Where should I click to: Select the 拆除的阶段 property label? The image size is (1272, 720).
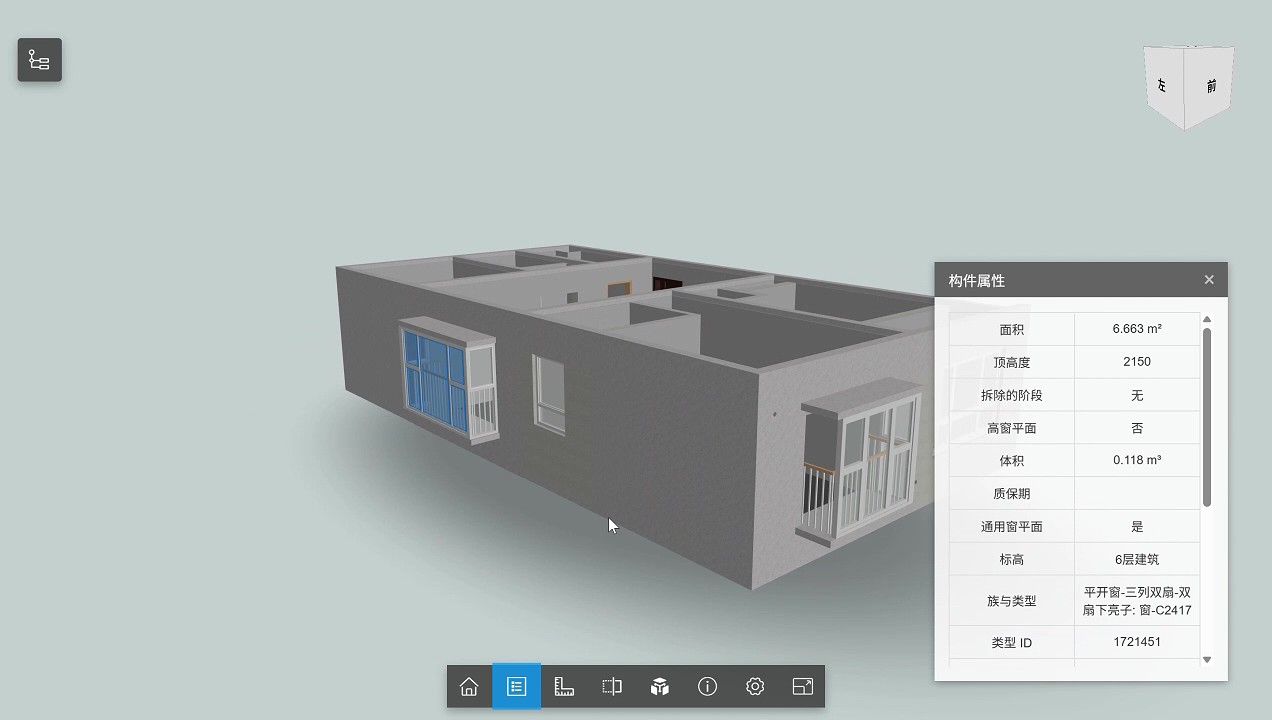coord(1011,396)
